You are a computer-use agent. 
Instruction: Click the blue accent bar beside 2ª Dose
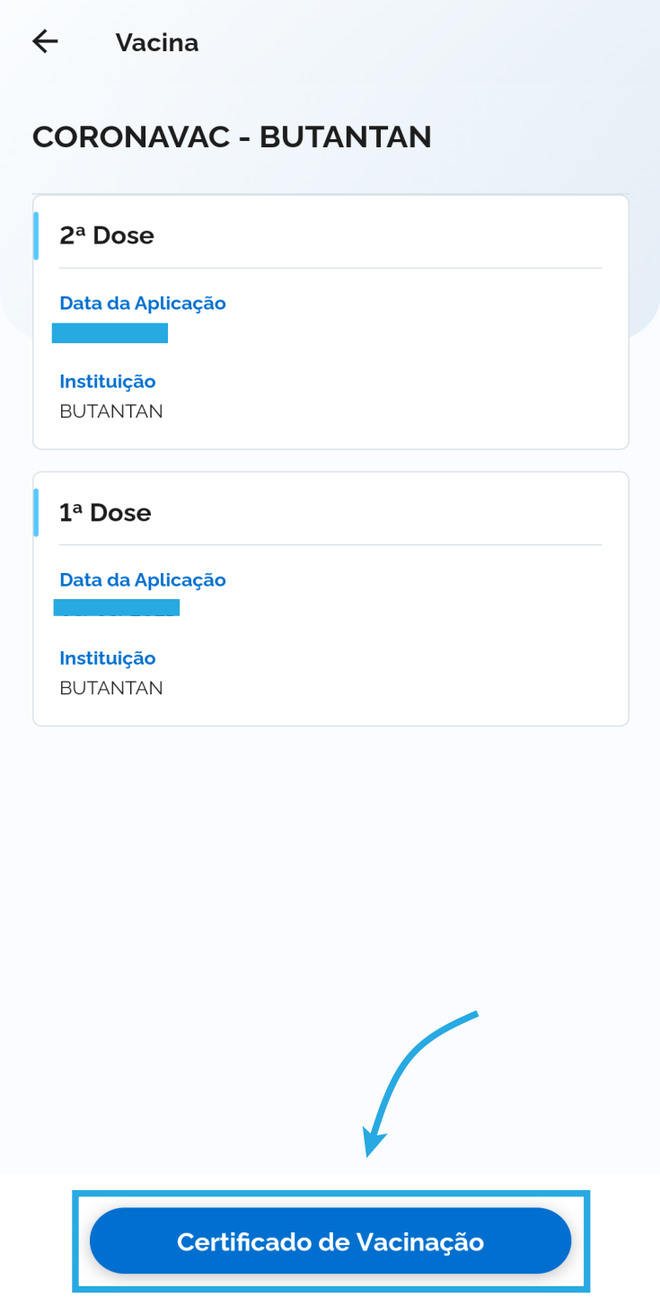[36, 235]
